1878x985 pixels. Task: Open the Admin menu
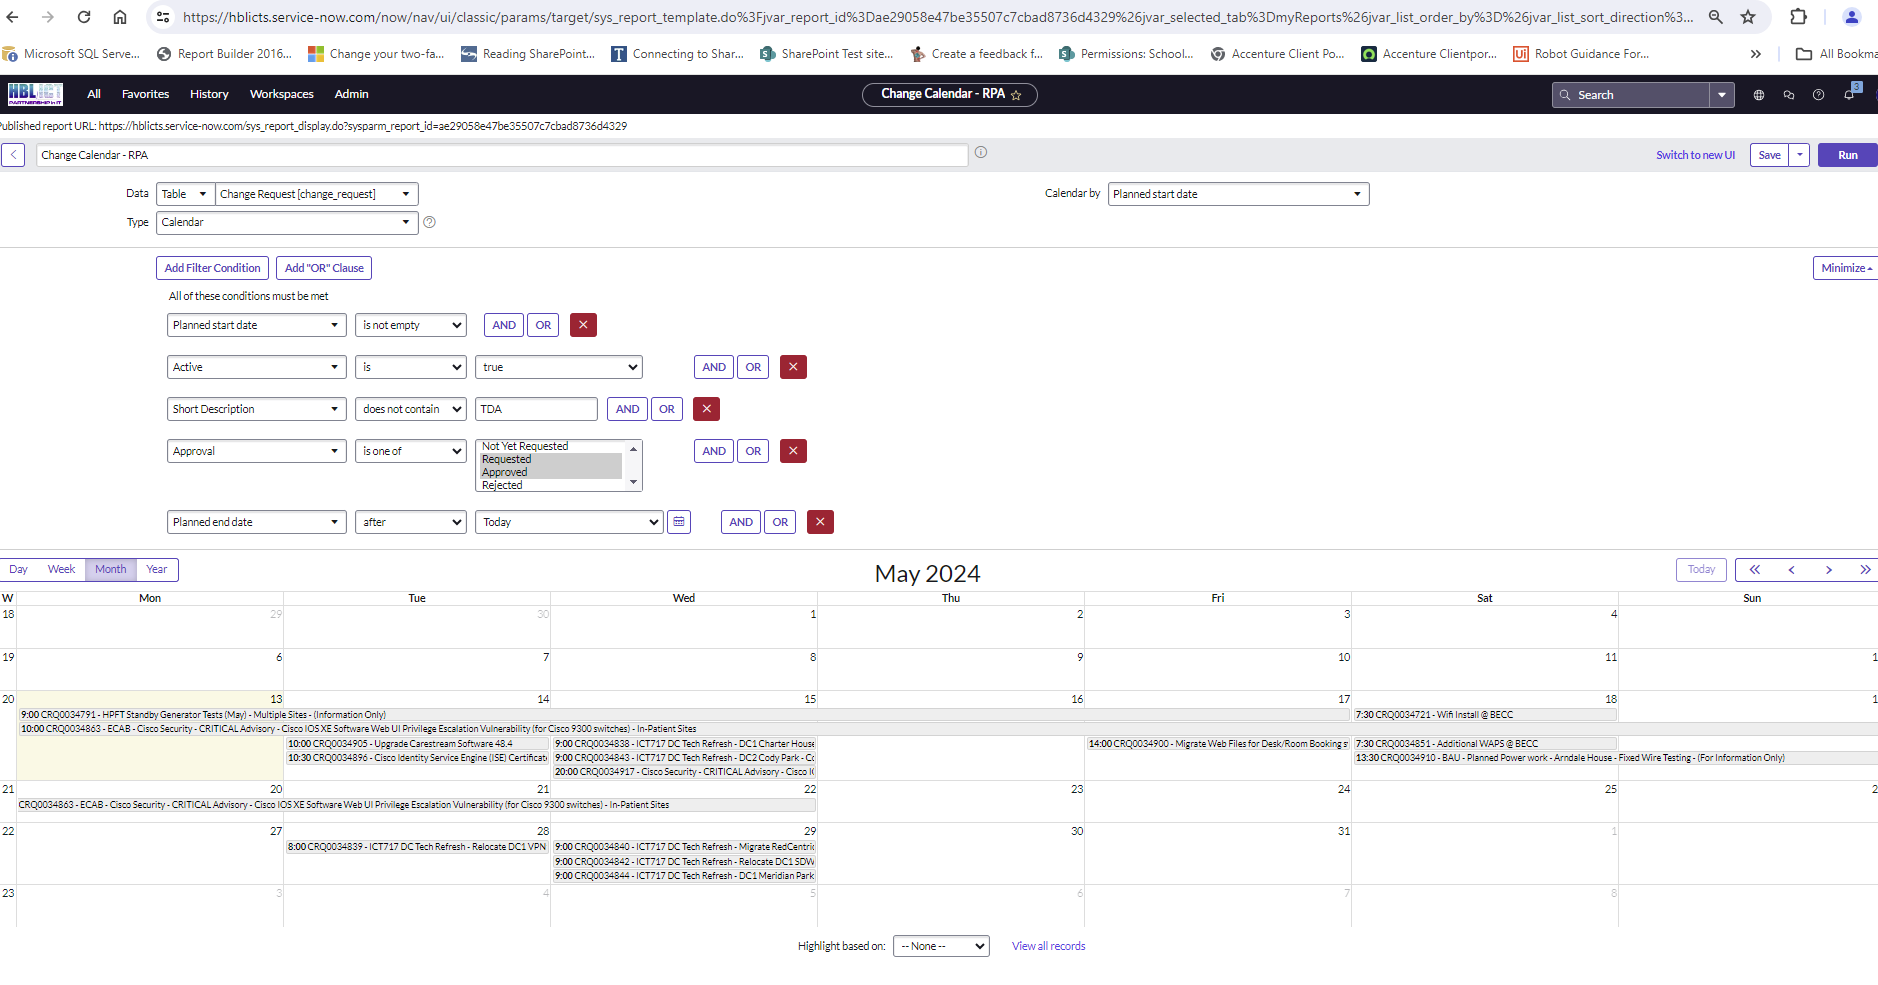click(351, 93)
